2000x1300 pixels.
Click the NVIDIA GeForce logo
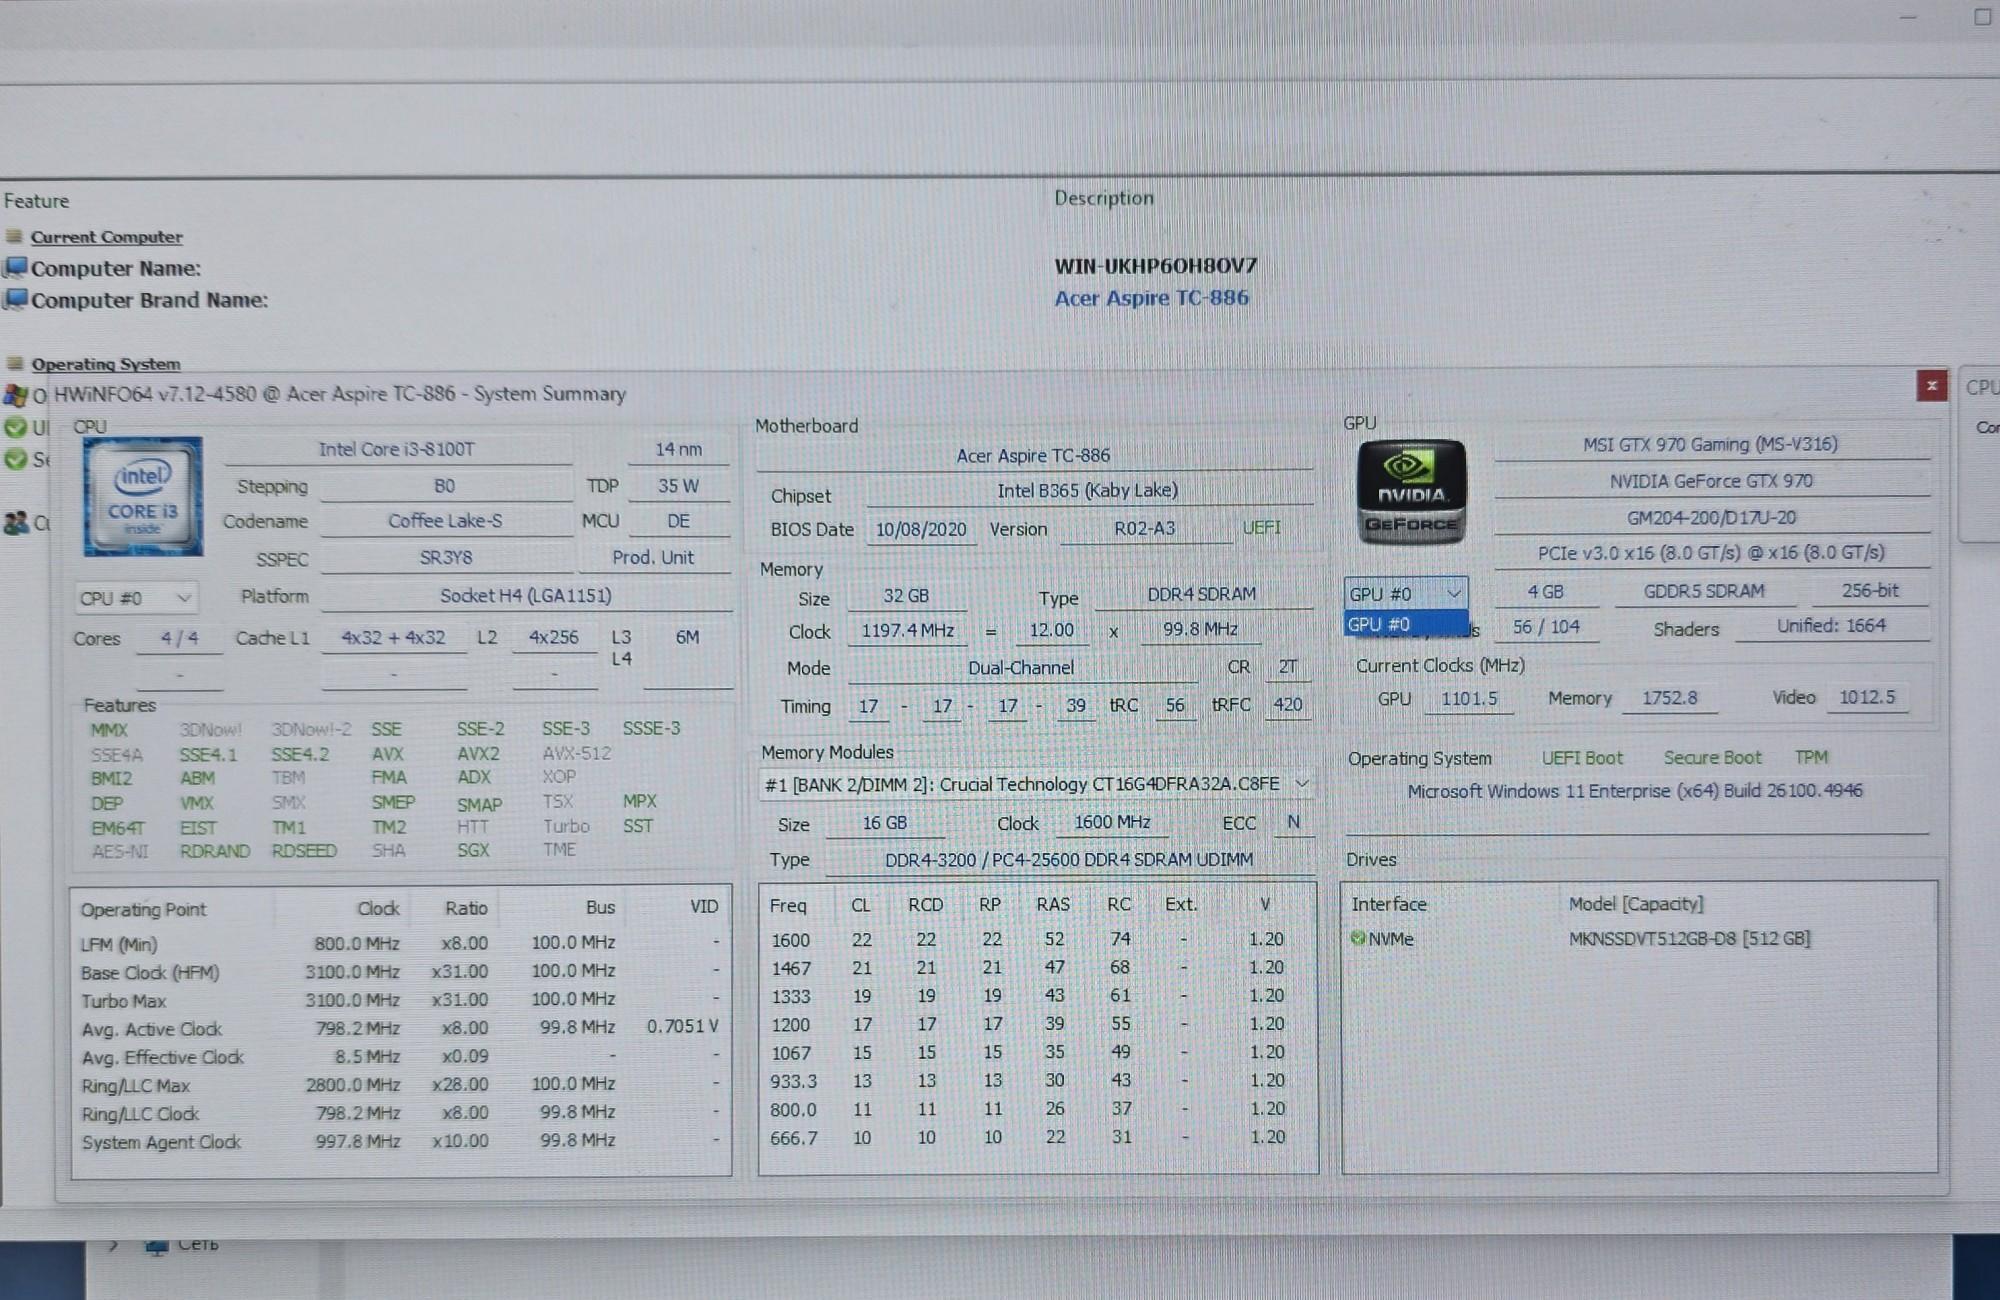click(x=1411, y=492)
